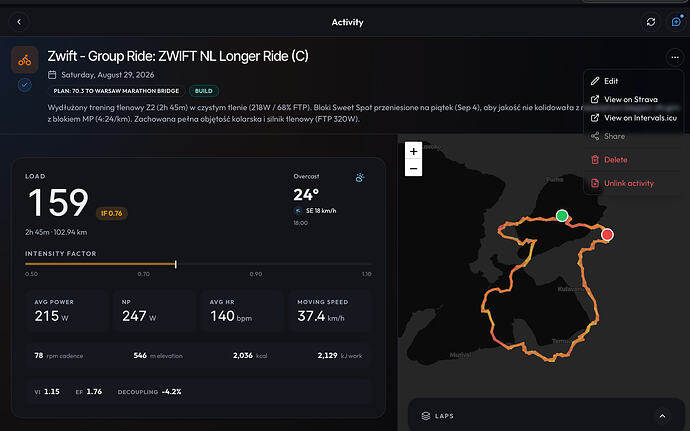Viewport: 690px width, 431px height.
Task: Choose Share from the menu
Action: (x=633, y=136)
